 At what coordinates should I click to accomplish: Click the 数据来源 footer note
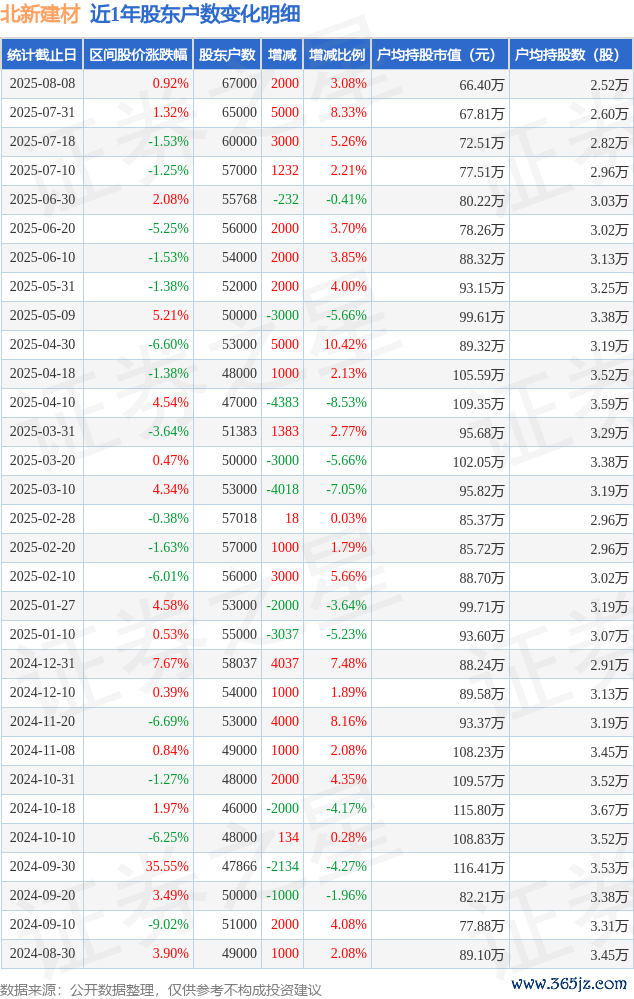point(161,989)
